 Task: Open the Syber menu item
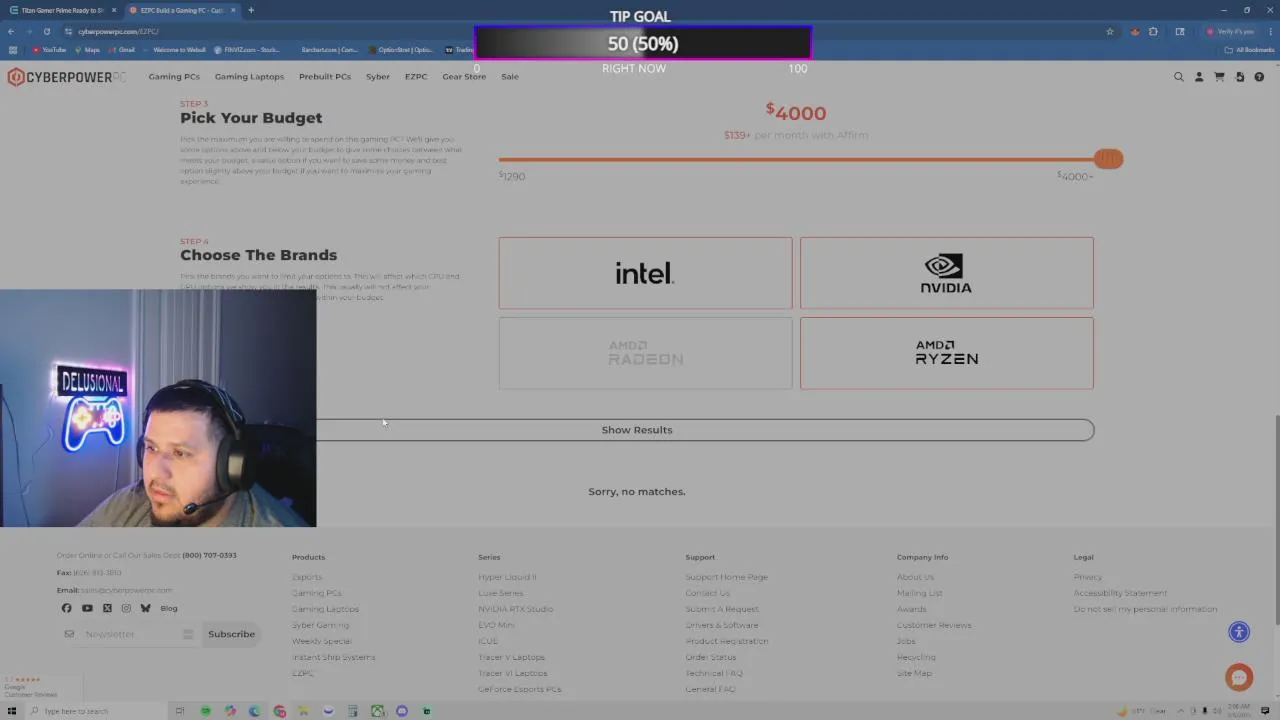[x=378, y=77]
